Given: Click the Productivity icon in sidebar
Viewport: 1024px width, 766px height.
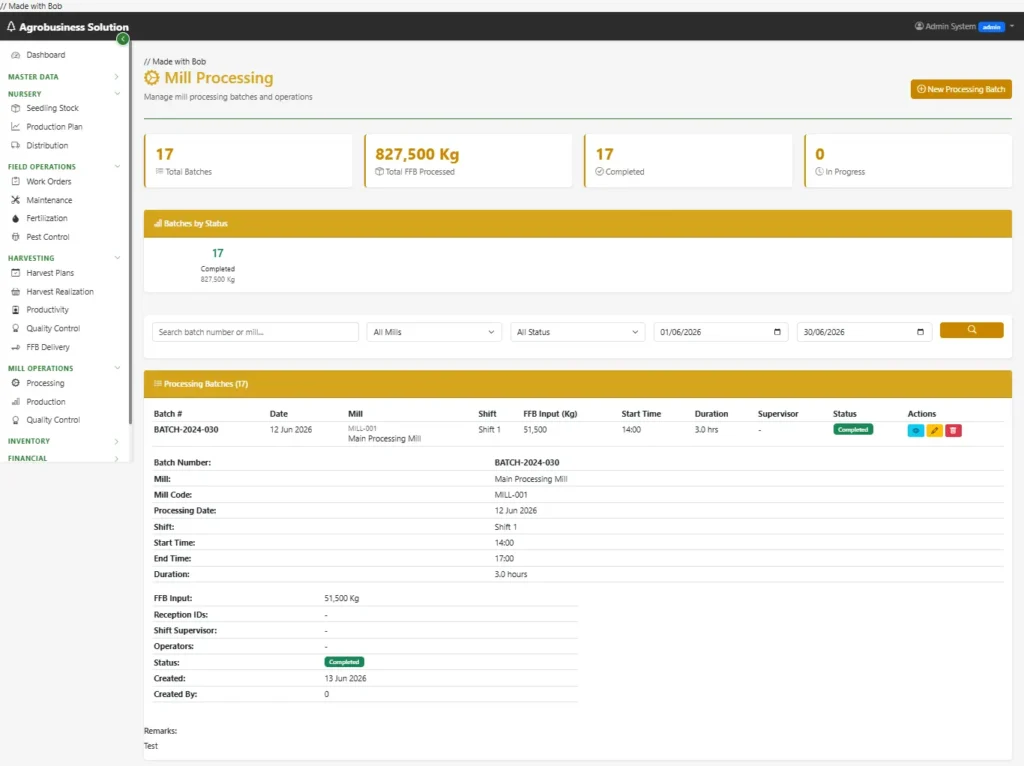Looking at the screenshot, I should pos(16,310).
